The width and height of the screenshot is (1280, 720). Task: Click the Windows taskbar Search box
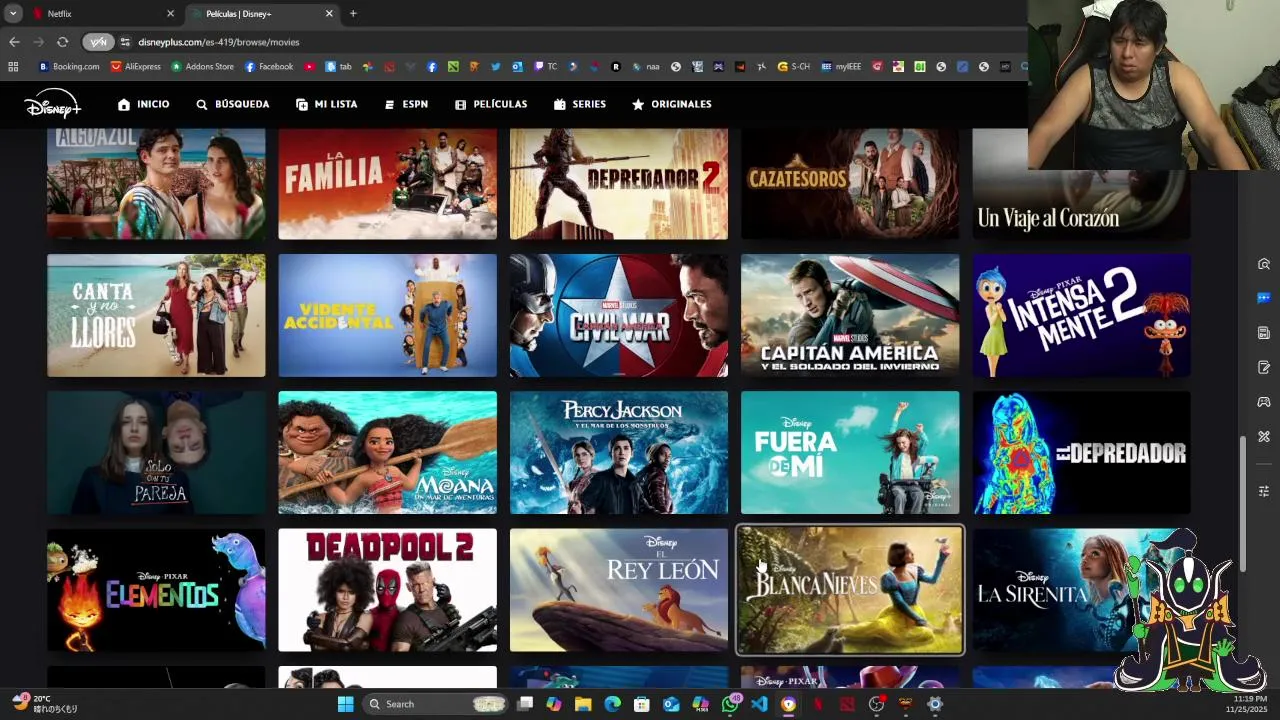coord(436,704)
